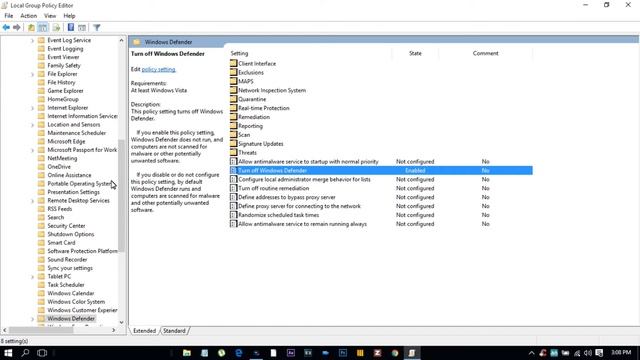This screenshot has width=640, height=360.
Task: Expand the Tablet PC tree node
Action: click(32, 277)
